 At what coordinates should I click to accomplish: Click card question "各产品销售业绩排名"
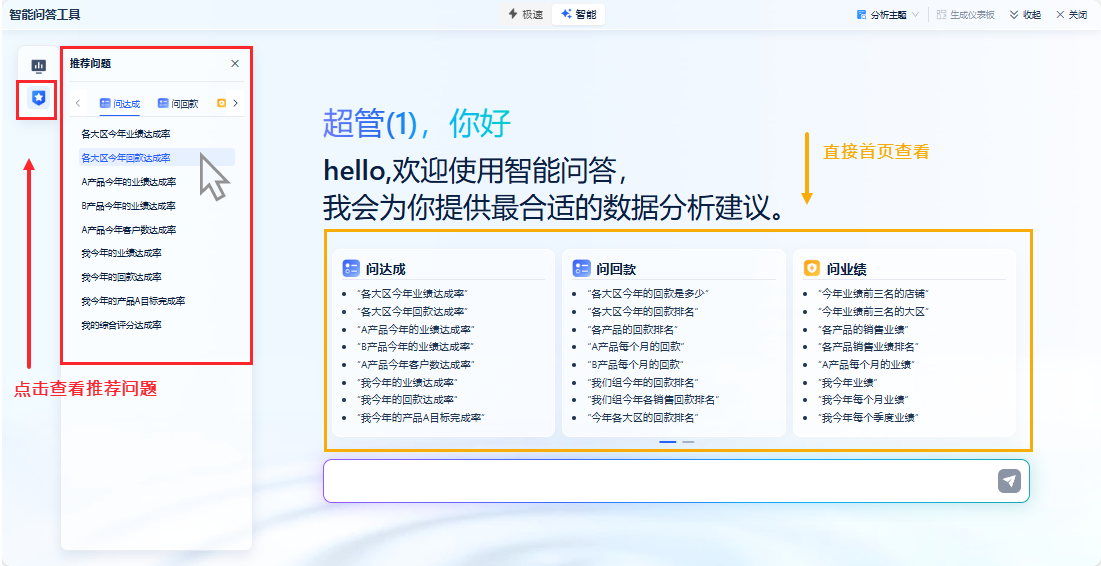[x=869, y=346]
